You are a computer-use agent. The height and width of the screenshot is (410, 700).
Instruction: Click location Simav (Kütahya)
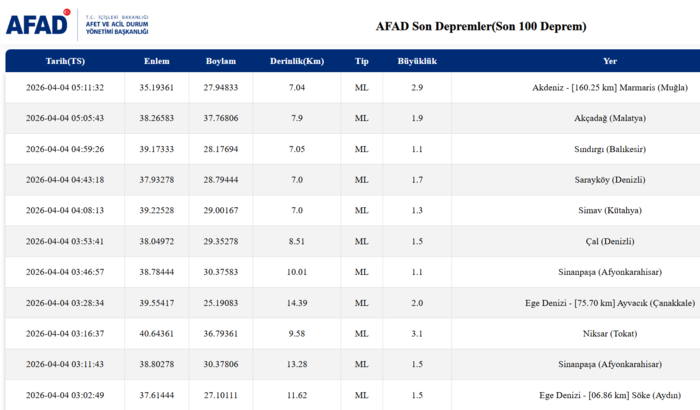point(610,210)
